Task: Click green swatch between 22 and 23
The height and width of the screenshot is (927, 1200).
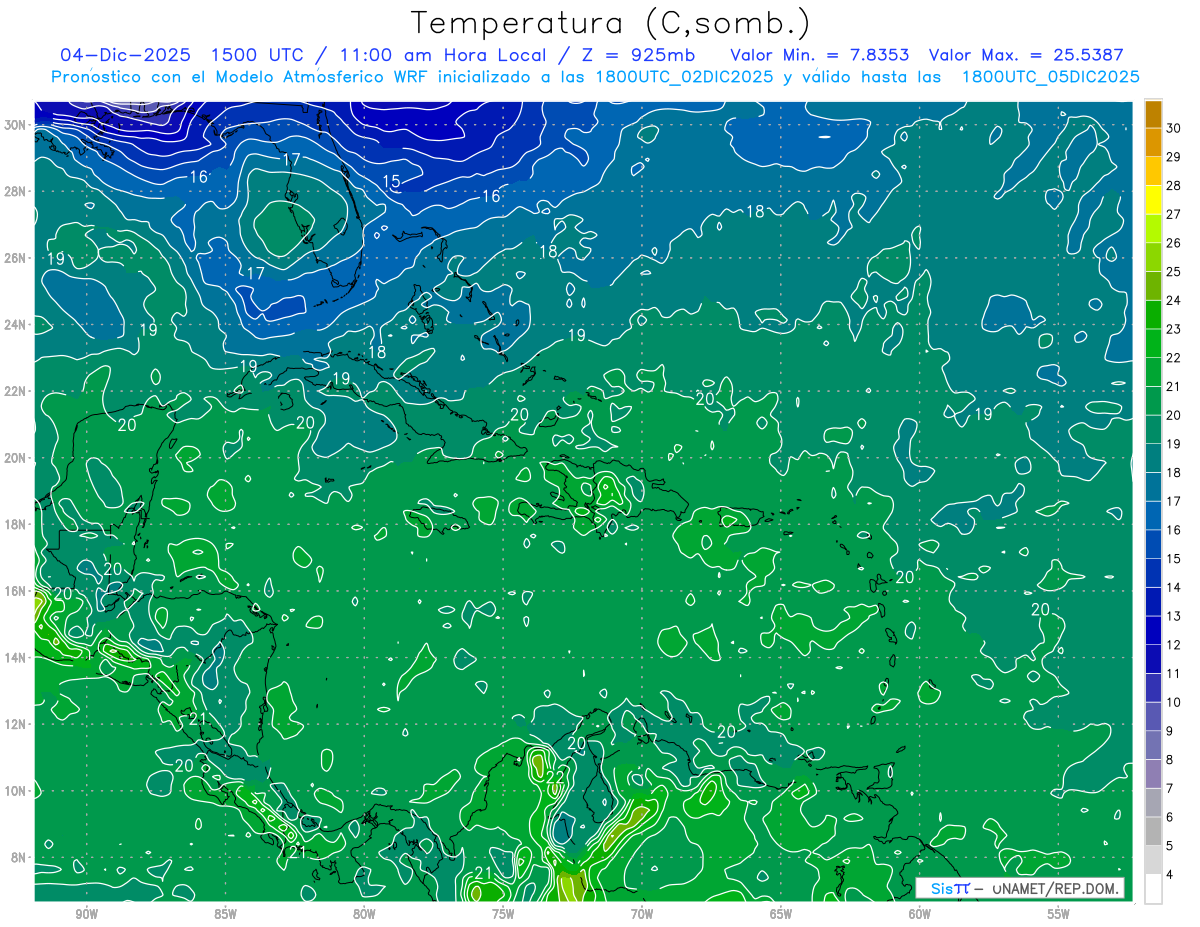Action: point(1153,343)
